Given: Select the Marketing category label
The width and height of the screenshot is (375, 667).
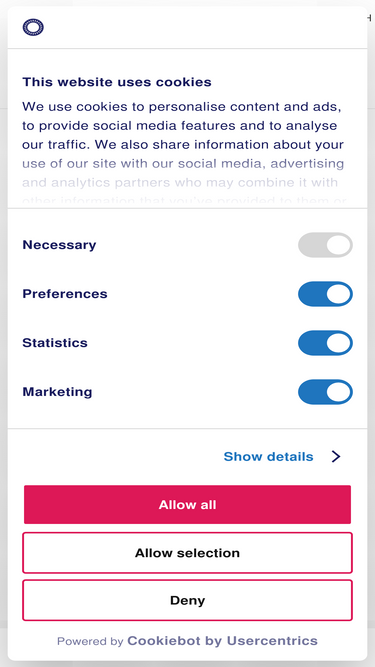Looking at the screenshot, I should coord(57,392).
